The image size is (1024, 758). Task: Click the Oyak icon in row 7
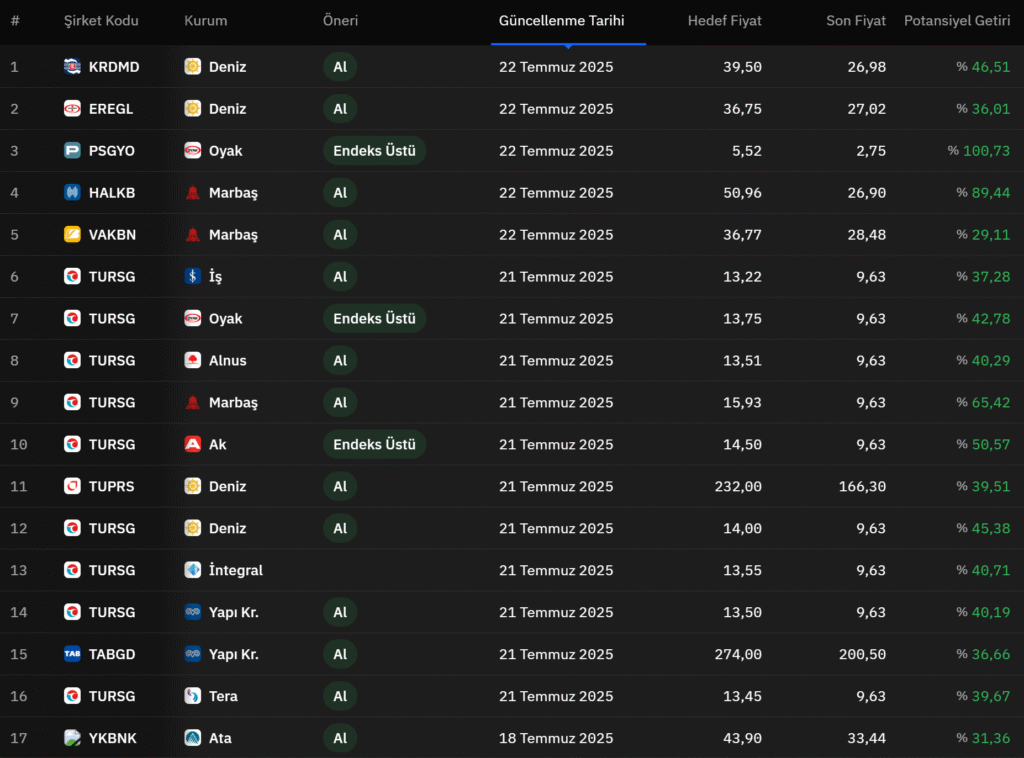click(193, 319)
